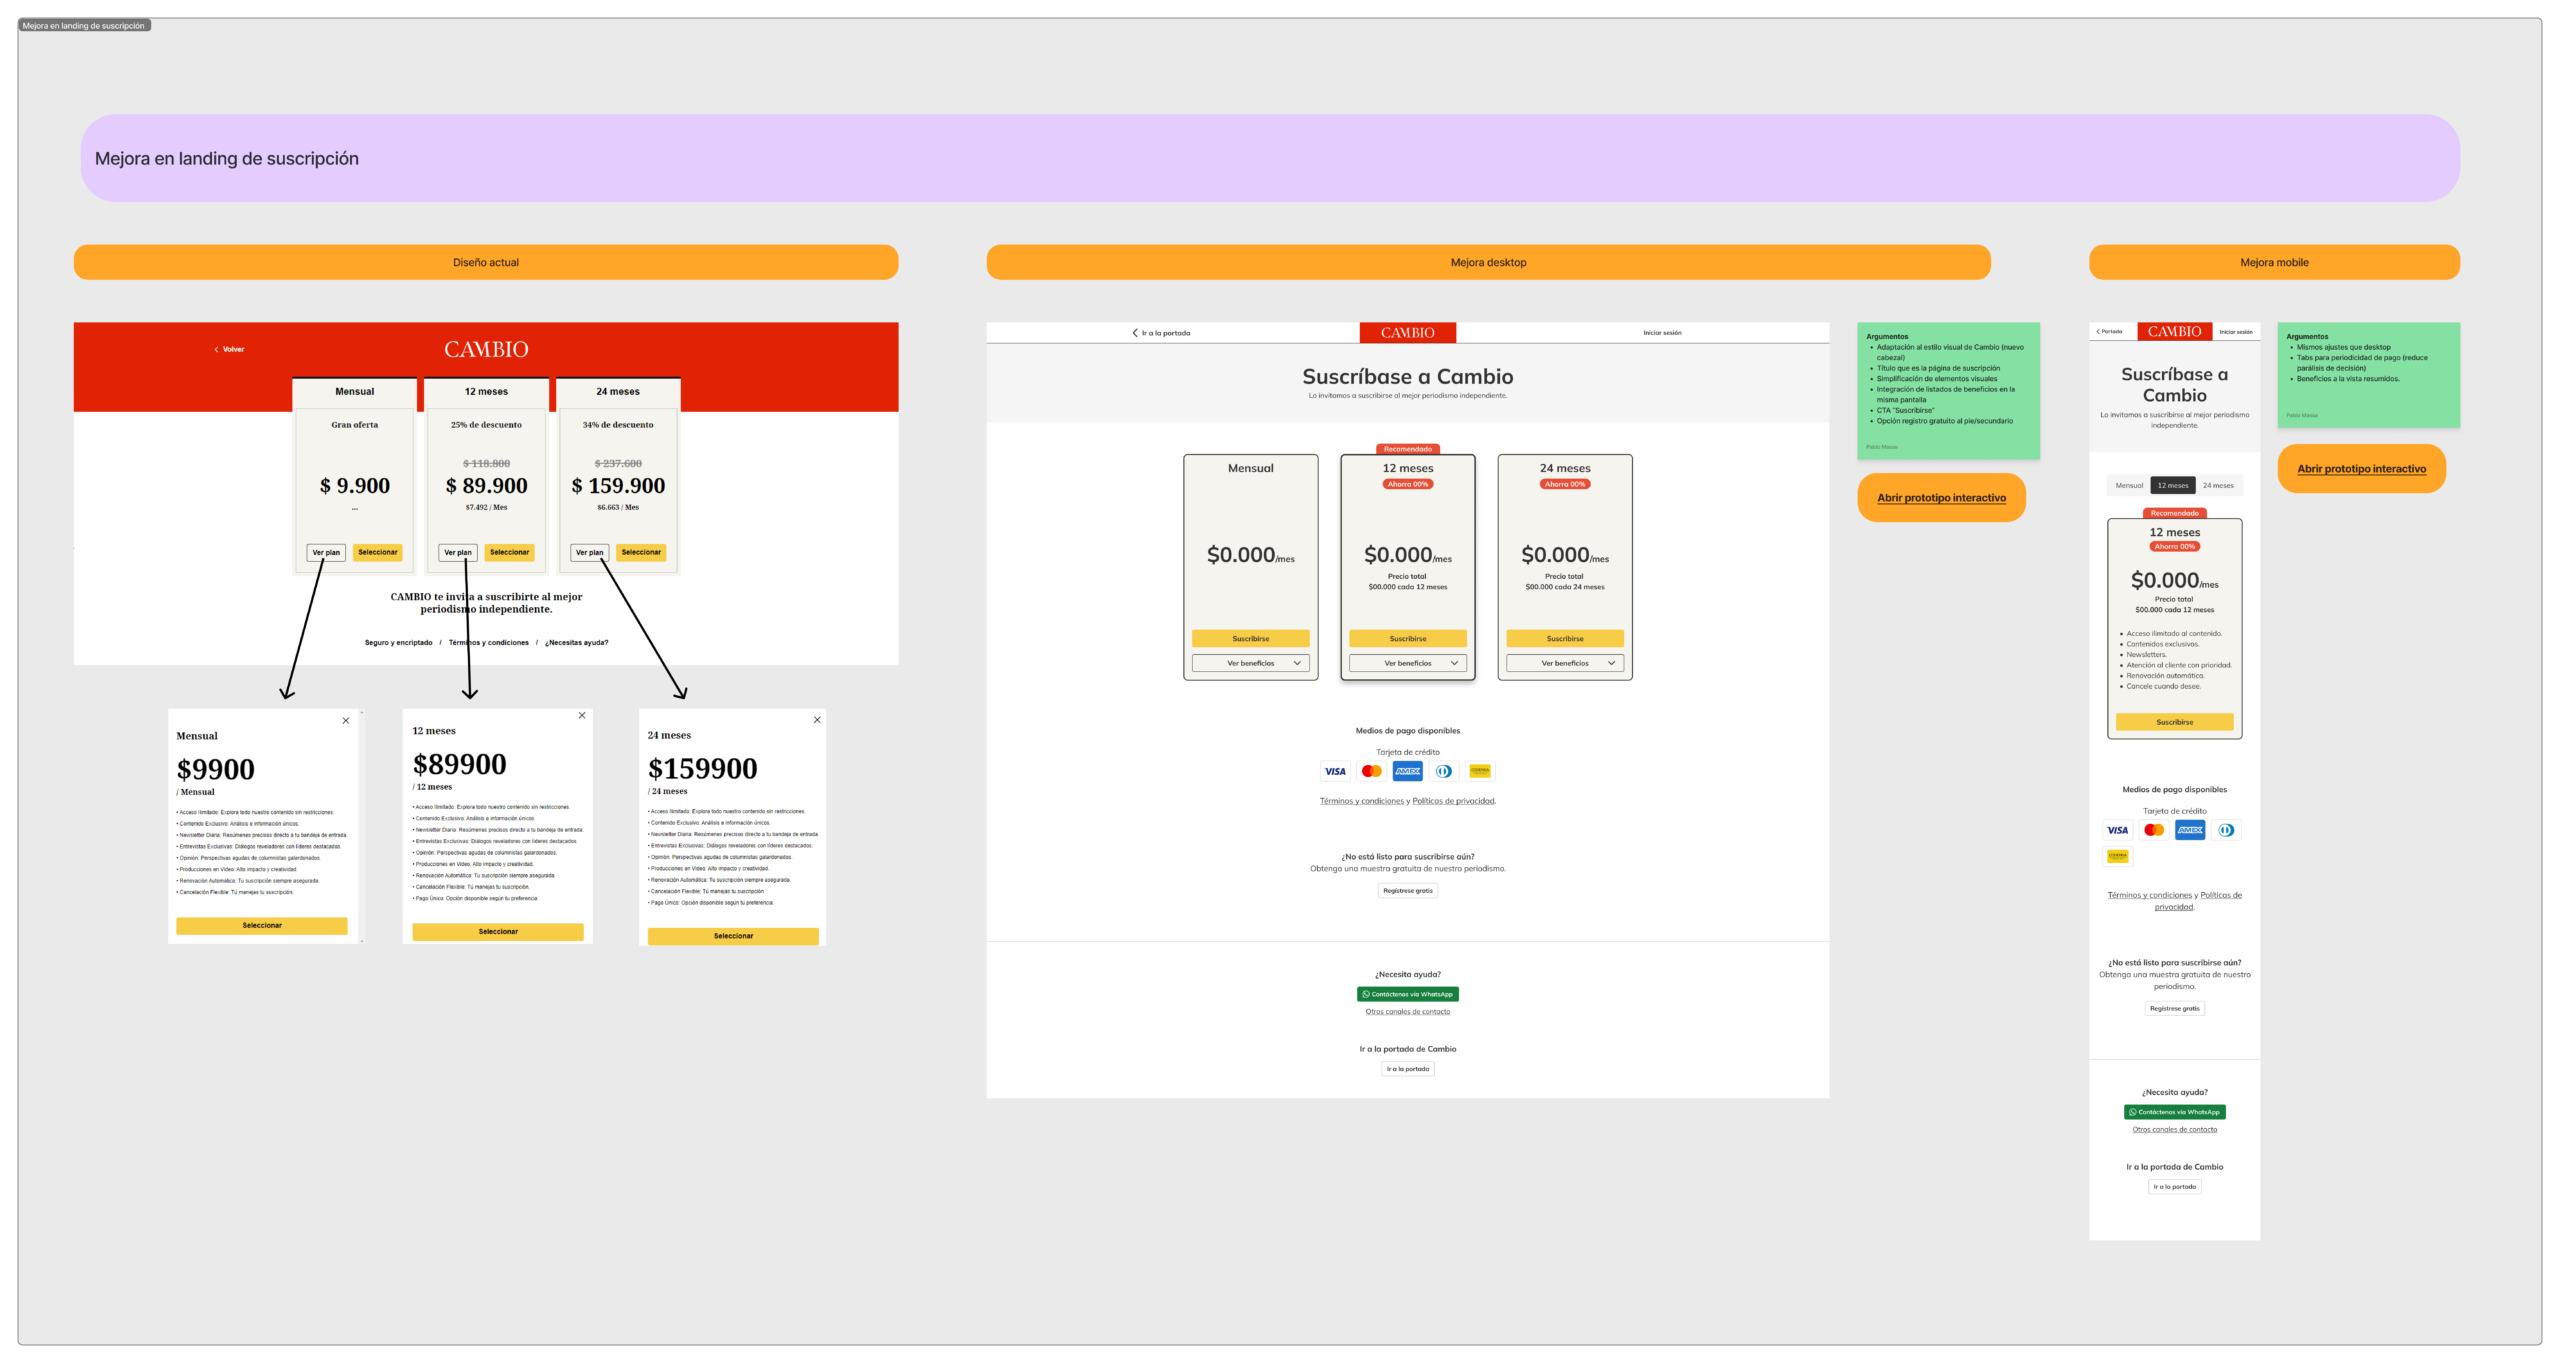This screenshot has width=2560, height=1363.
Task: Click the Visa card icon in desktop mockup
Action: click(x=1335, y=771)
